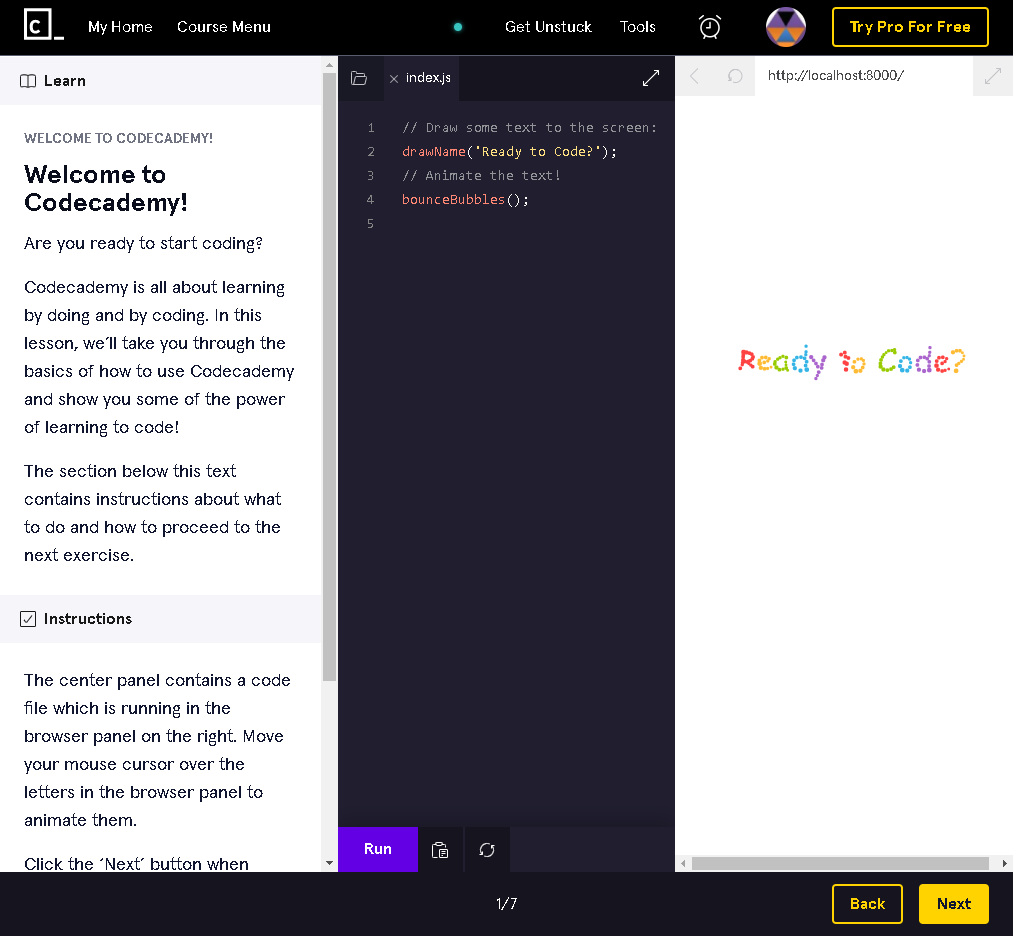Open the My Home page
Screen dimensions: 1013x936
[120, 27]
